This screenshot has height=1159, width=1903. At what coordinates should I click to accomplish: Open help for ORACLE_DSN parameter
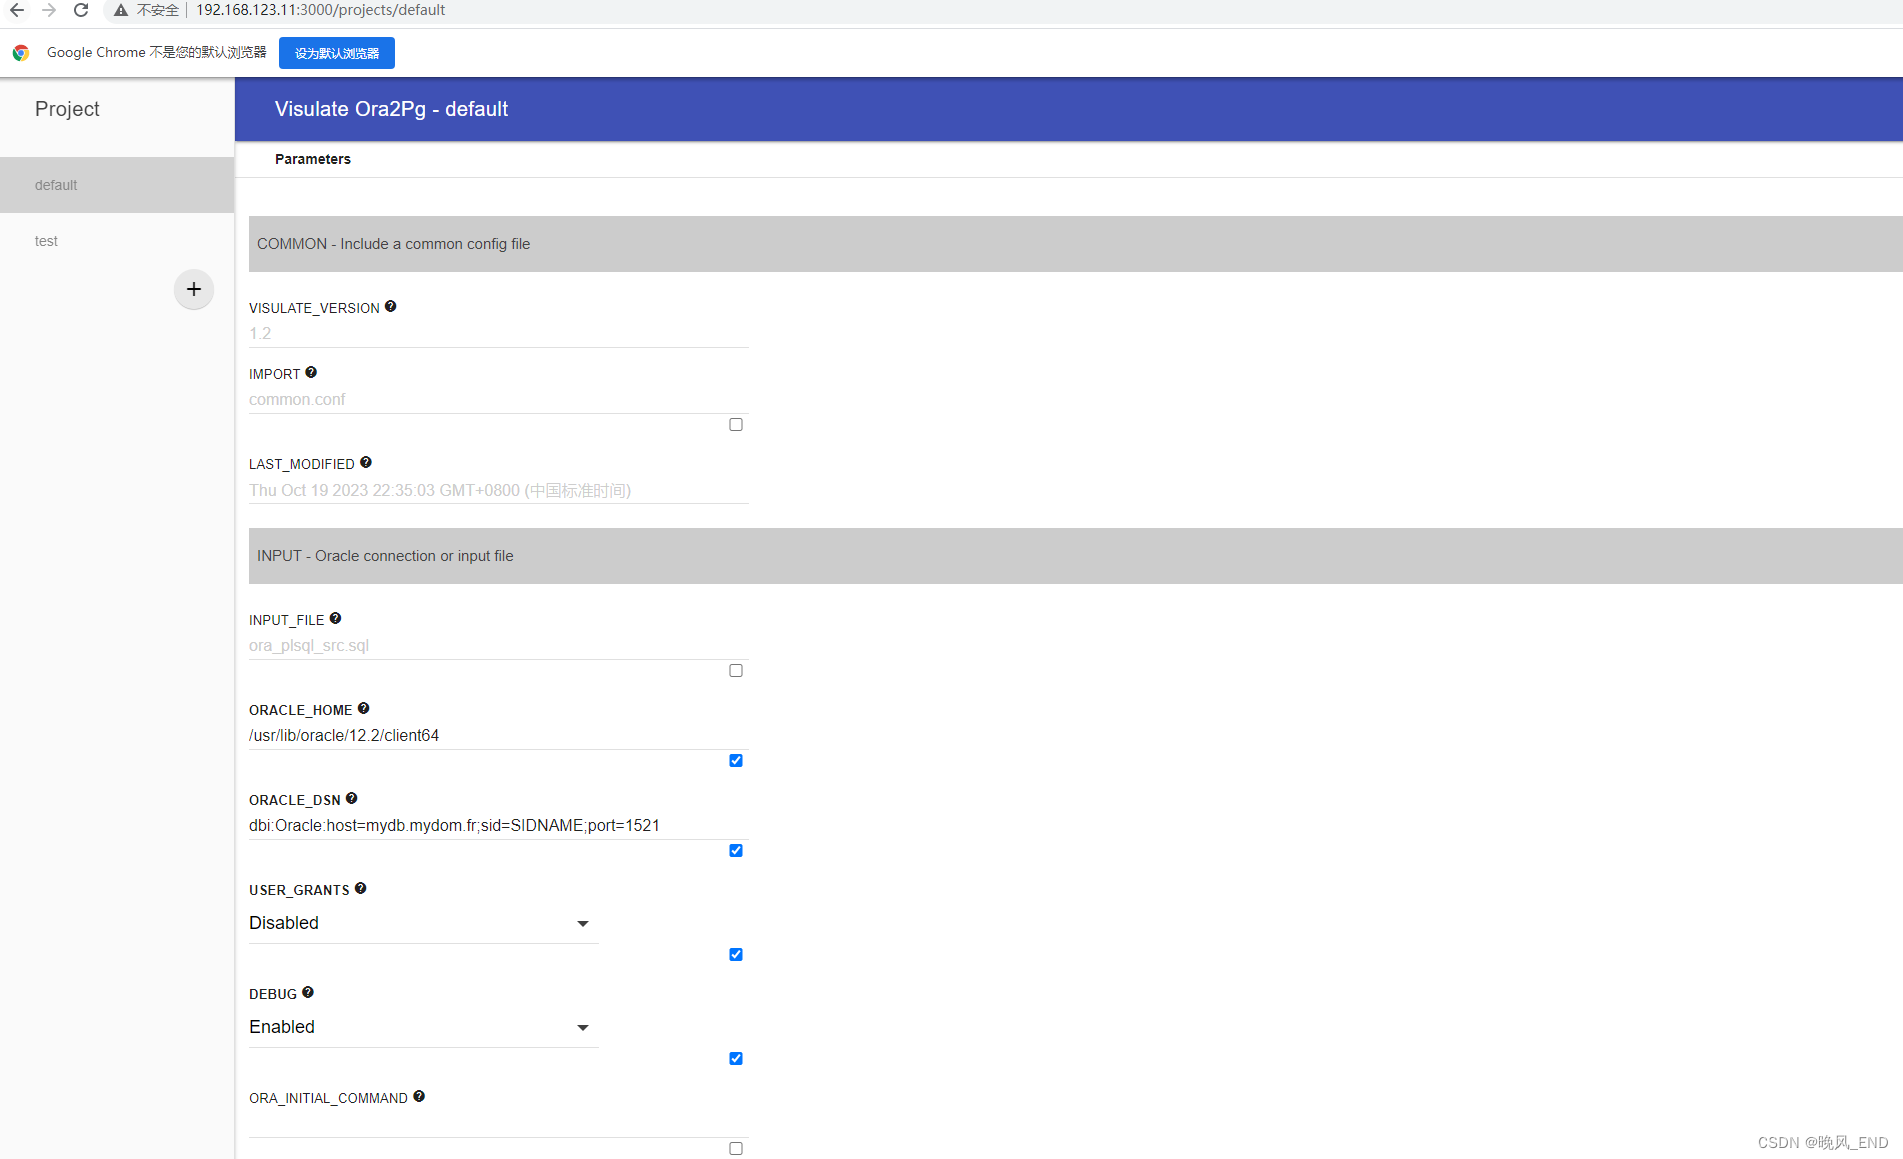[x=352, y=797]
